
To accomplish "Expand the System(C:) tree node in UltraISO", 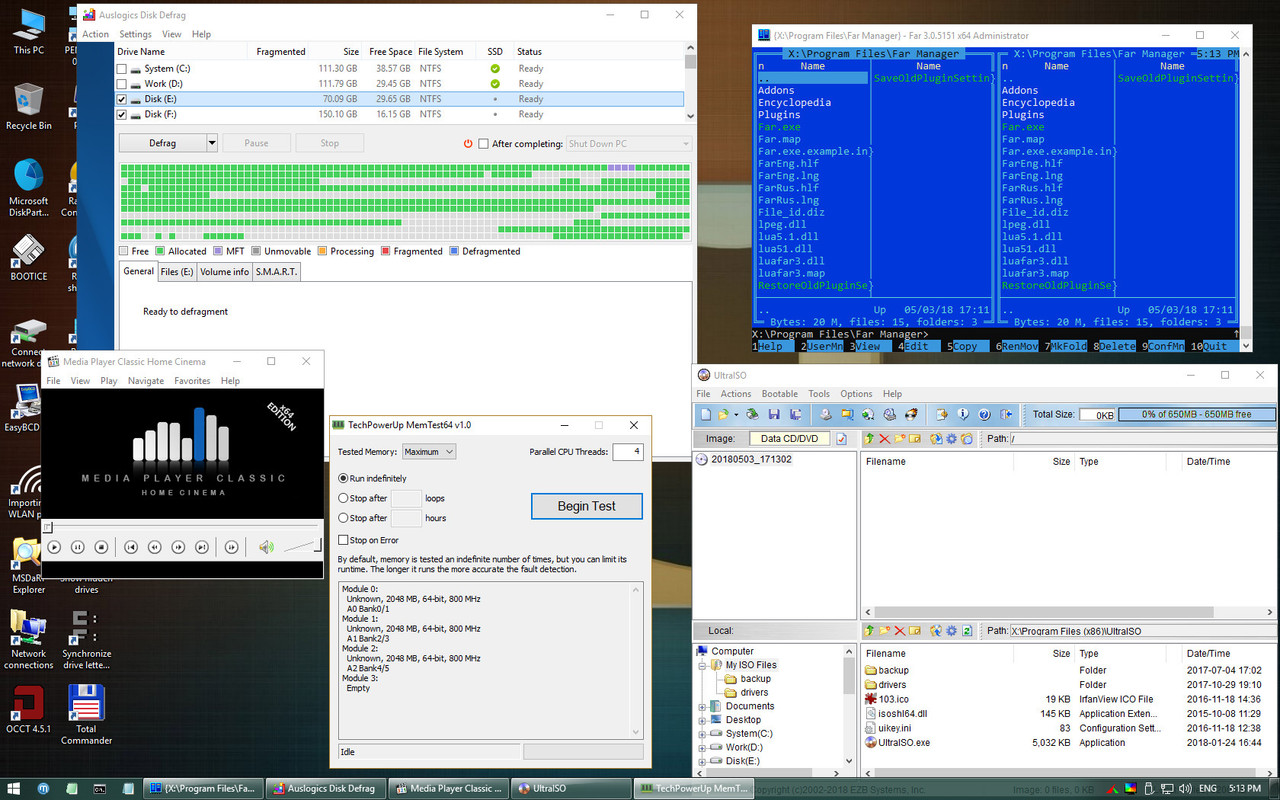I will click(703, 734).
